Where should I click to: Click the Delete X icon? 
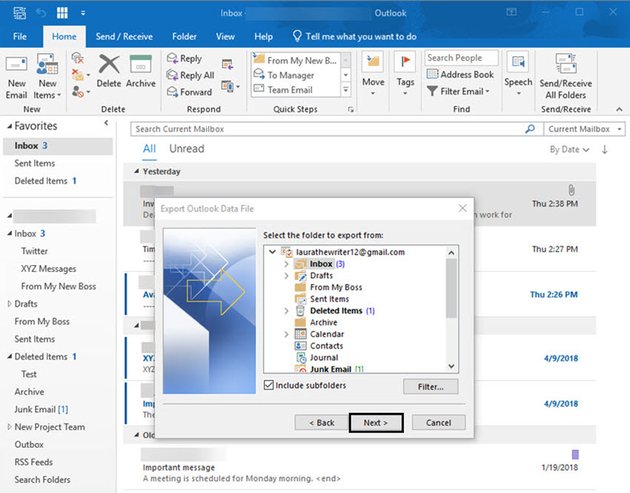pos(109,64)
